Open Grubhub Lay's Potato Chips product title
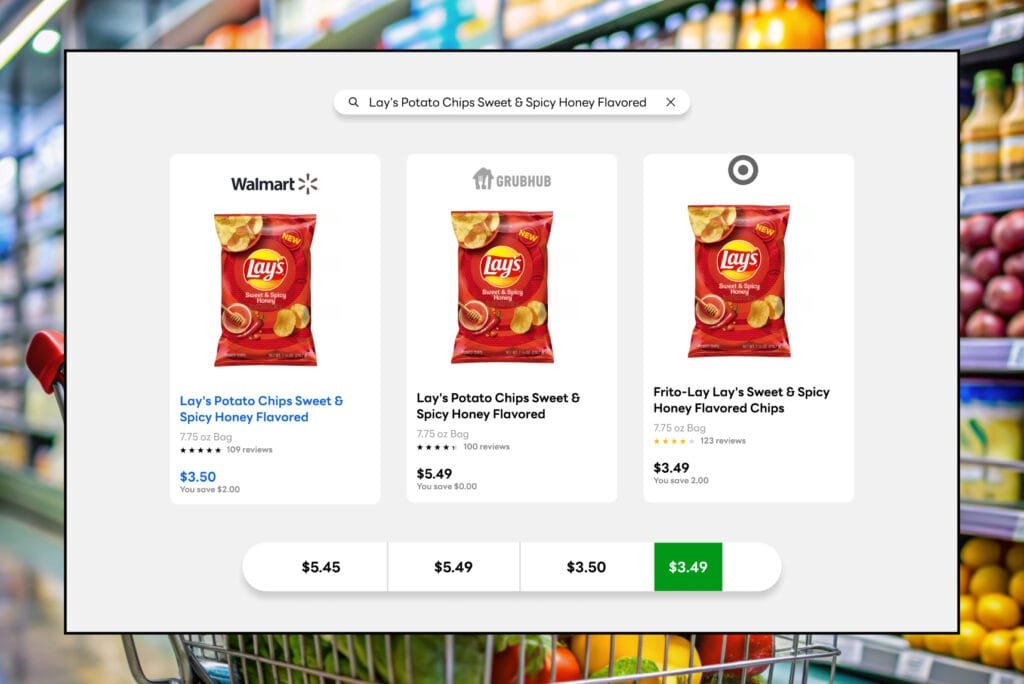The image size is (1024, 684). [498, 406]
